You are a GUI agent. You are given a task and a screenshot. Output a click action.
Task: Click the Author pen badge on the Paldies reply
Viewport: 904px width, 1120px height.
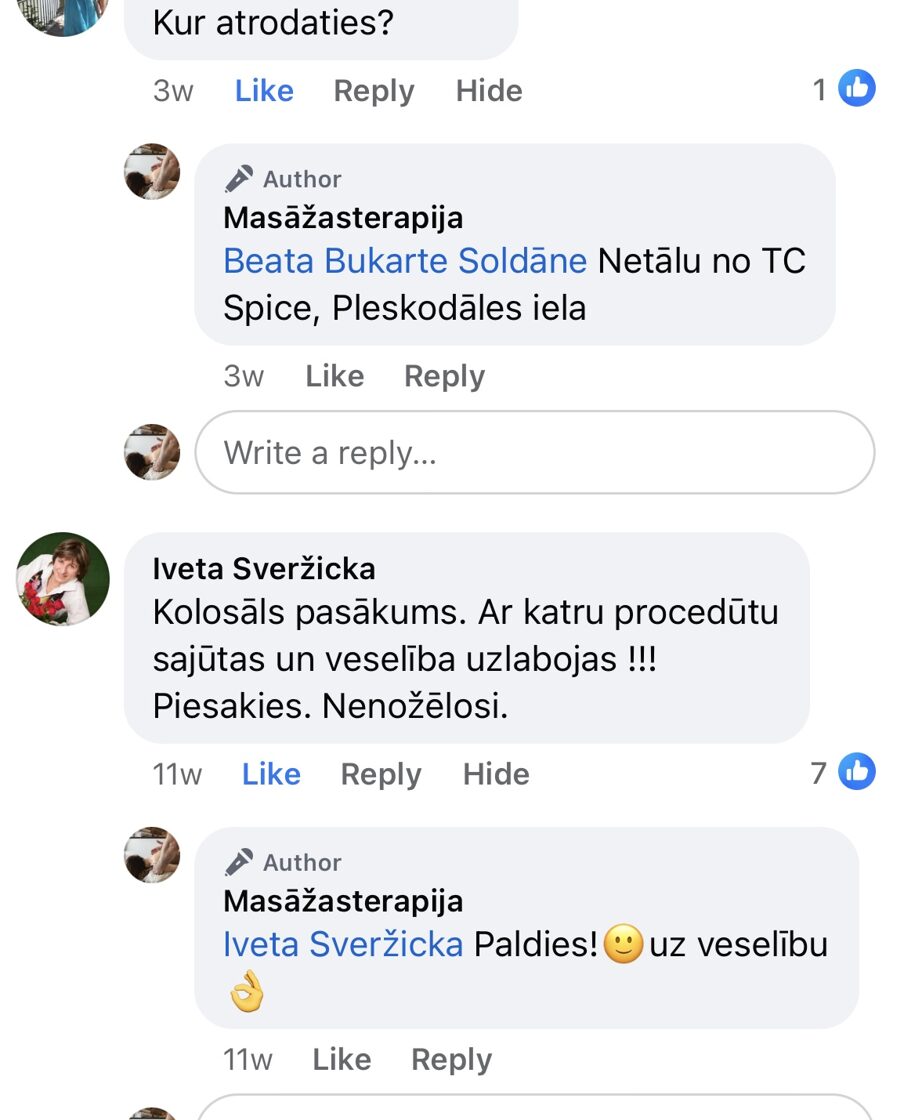(x=239, y=862)
